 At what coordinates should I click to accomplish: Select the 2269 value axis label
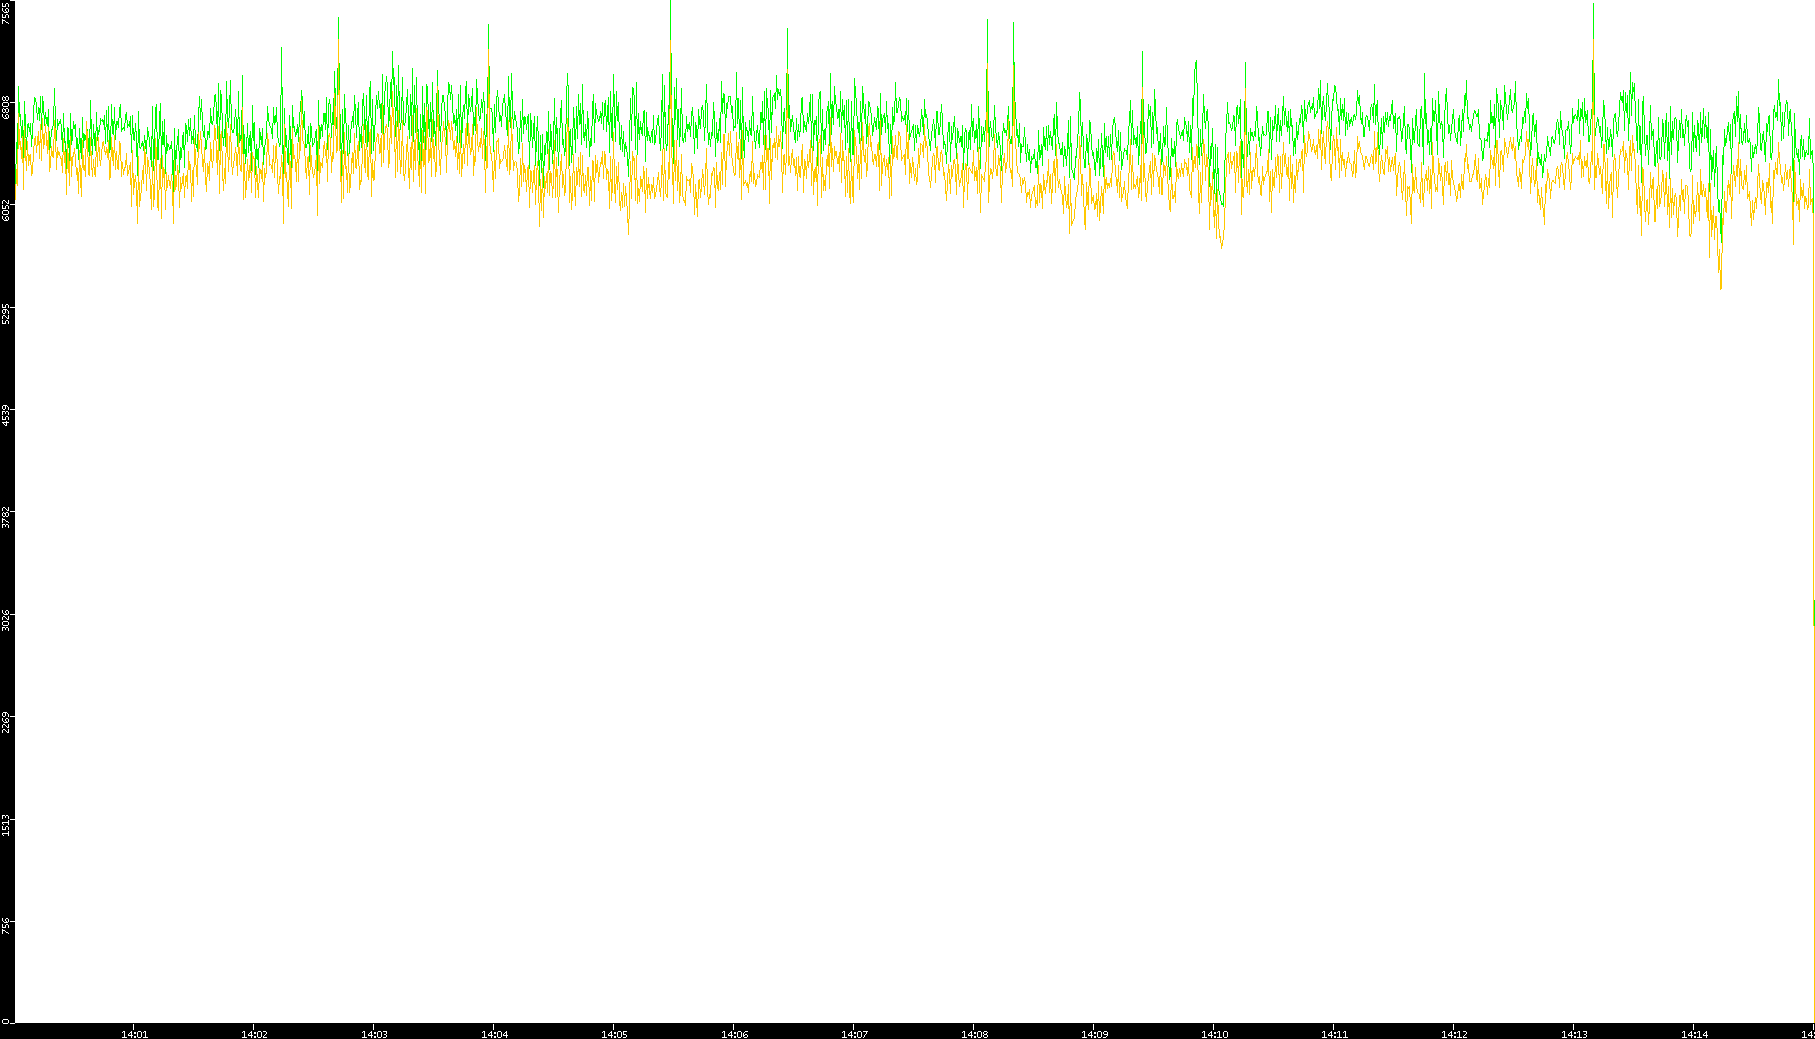pos(7,723)
